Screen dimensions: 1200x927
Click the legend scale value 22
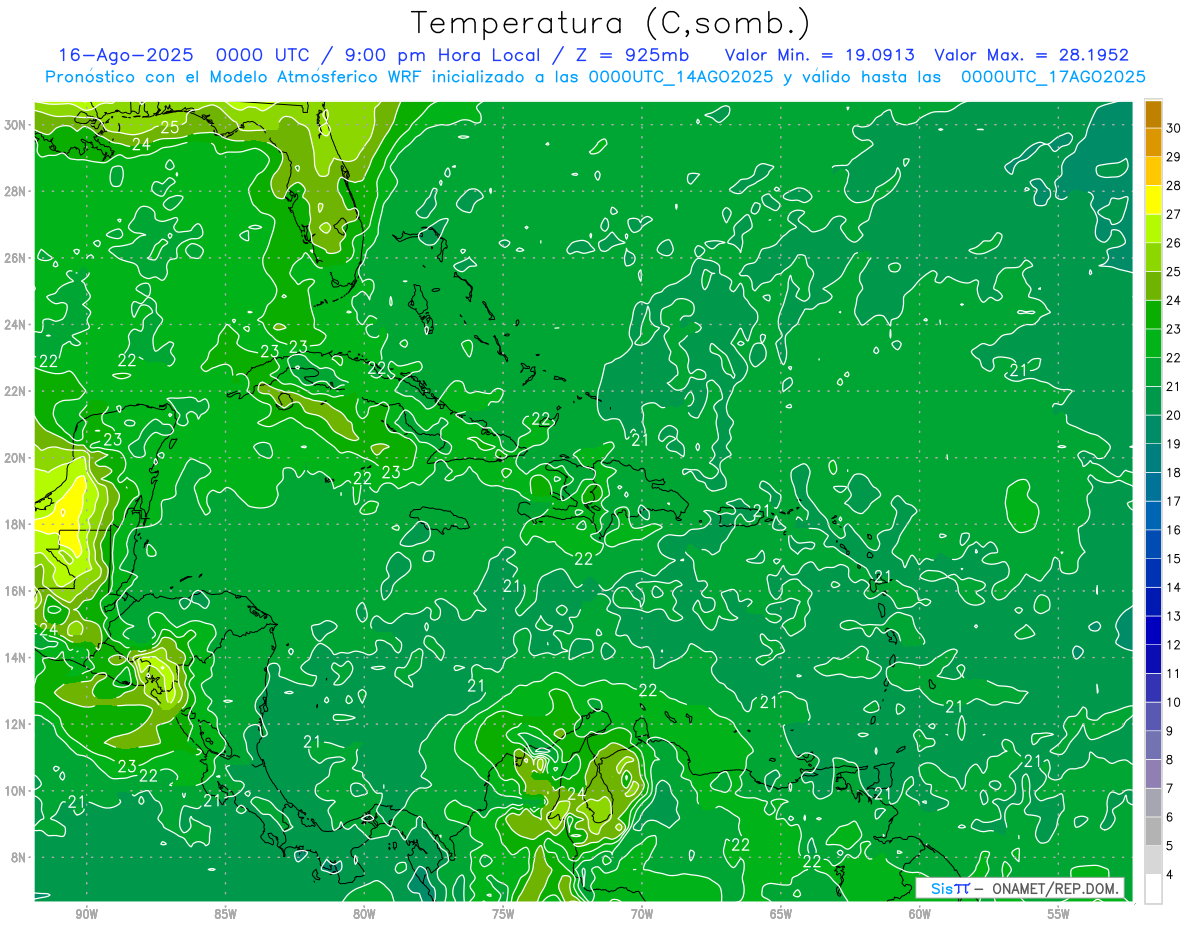pos(1175,358)
